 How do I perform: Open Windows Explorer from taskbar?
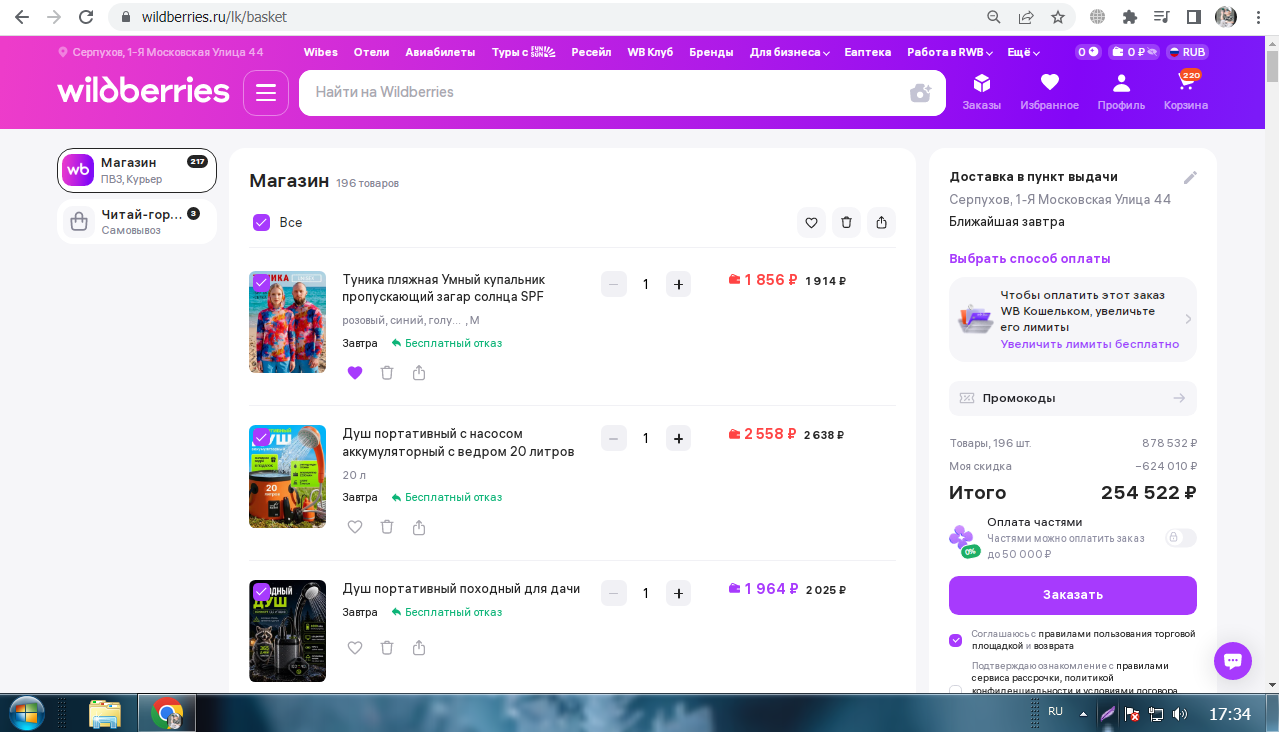tap(105, 714)
